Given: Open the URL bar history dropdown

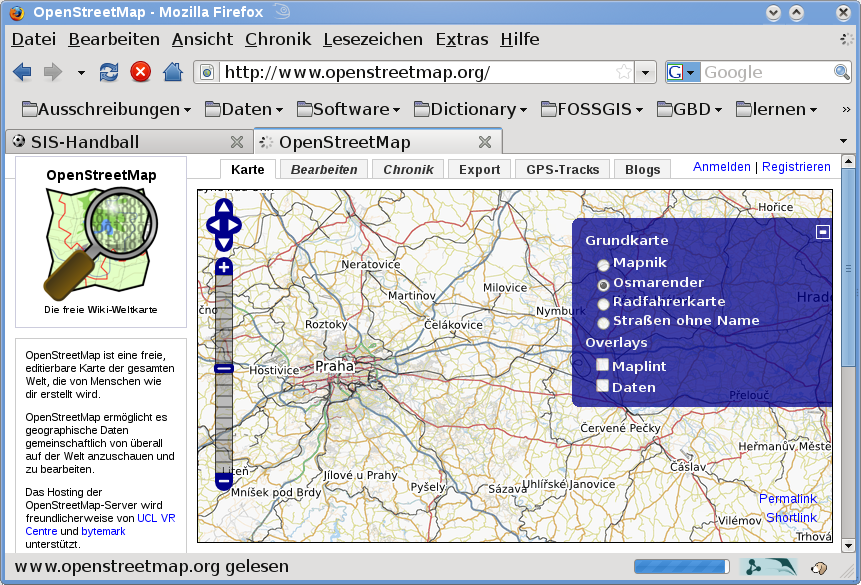Looking at the screenshot, I should pos(646,72).
